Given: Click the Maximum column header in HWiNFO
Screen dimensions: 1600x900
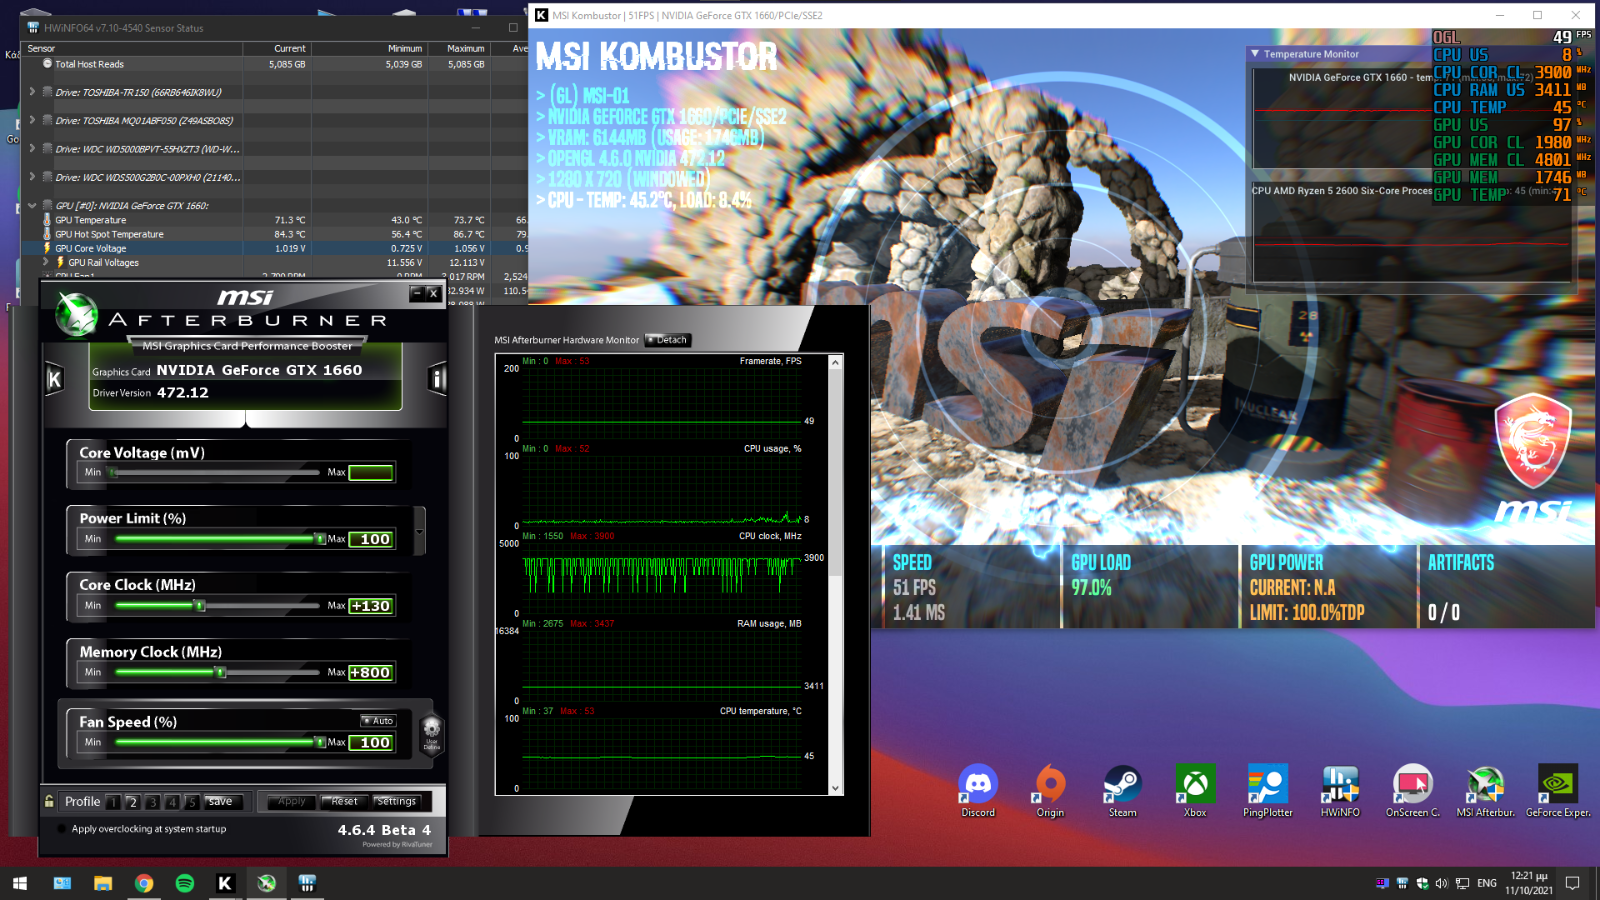Looking at the screenshot, I should (x=459, y=48).
